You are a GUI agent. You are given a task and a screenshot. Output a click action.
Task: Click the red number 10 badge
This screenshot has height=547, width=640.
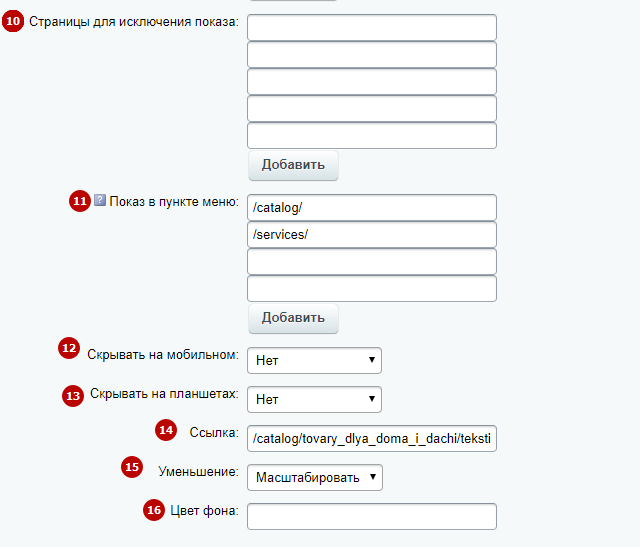(13, 21)
